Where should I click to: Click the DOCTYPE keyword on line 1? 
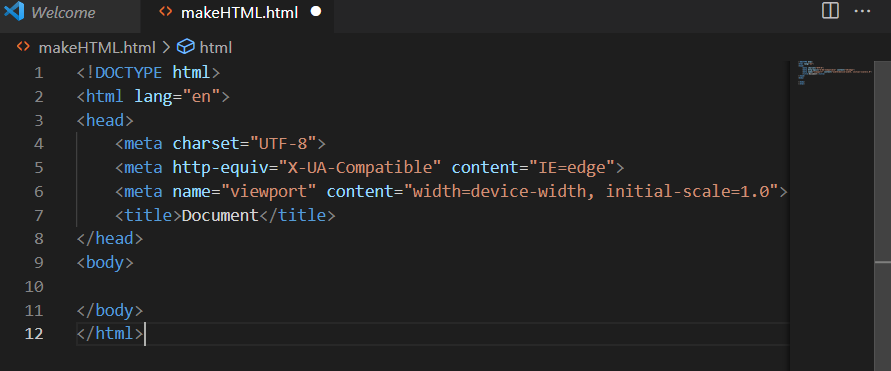tap(129, 73)
